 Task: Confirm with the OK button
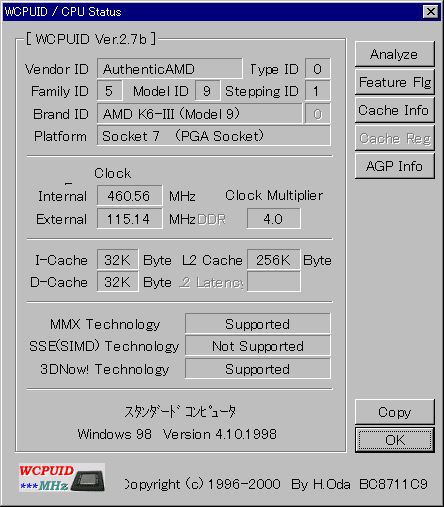click(x=395, y=440)
